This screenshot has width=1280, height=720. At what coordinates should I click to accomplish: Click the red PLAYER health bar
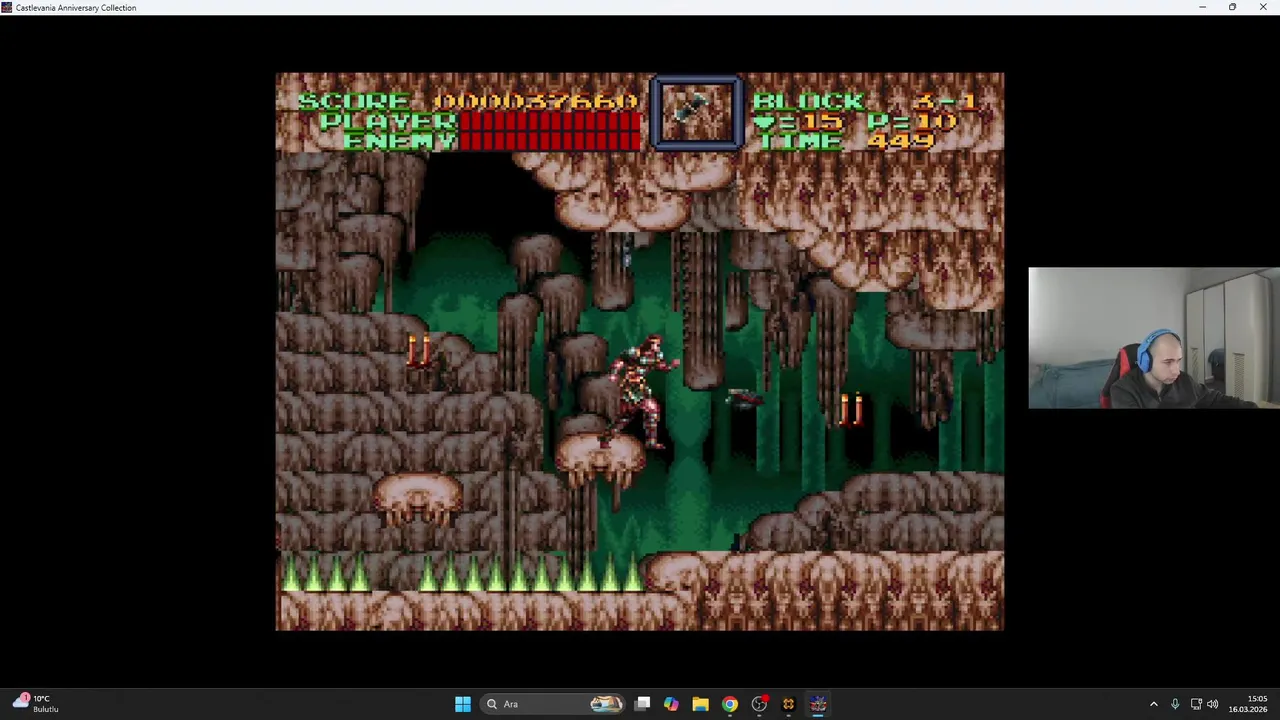(550, 122)
